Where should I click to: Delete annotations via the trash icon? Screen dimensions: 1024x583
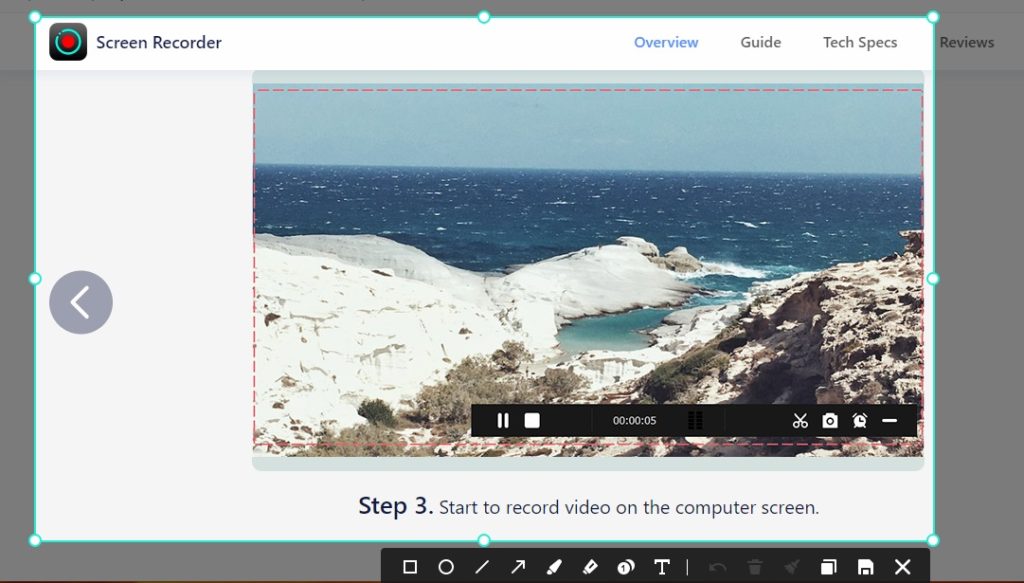pos(756,566)
